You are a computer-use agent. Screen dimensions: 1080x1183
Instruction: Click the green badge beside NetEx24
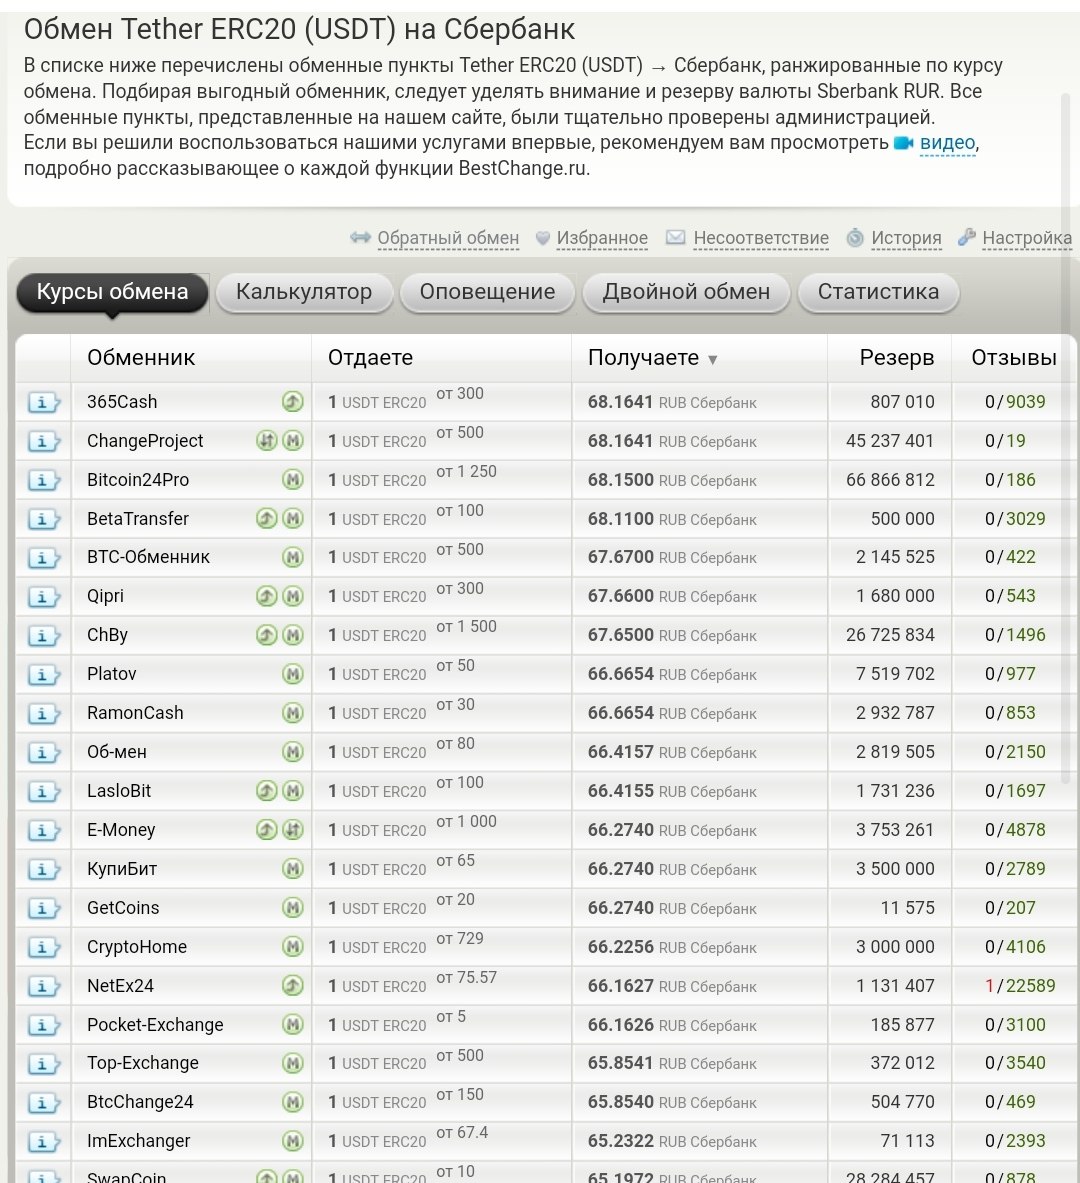click(293, 985)
